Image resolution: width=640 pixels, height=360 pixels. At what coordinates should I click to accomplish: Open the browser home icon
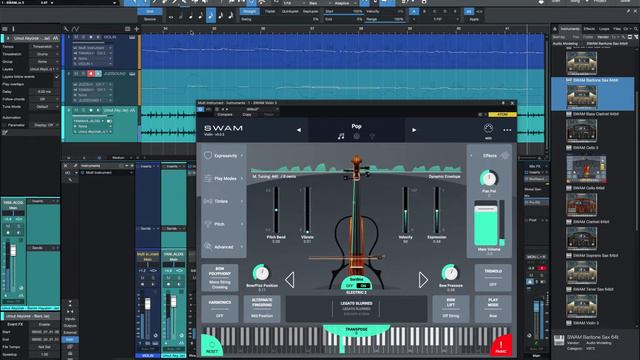coord(555,29)
